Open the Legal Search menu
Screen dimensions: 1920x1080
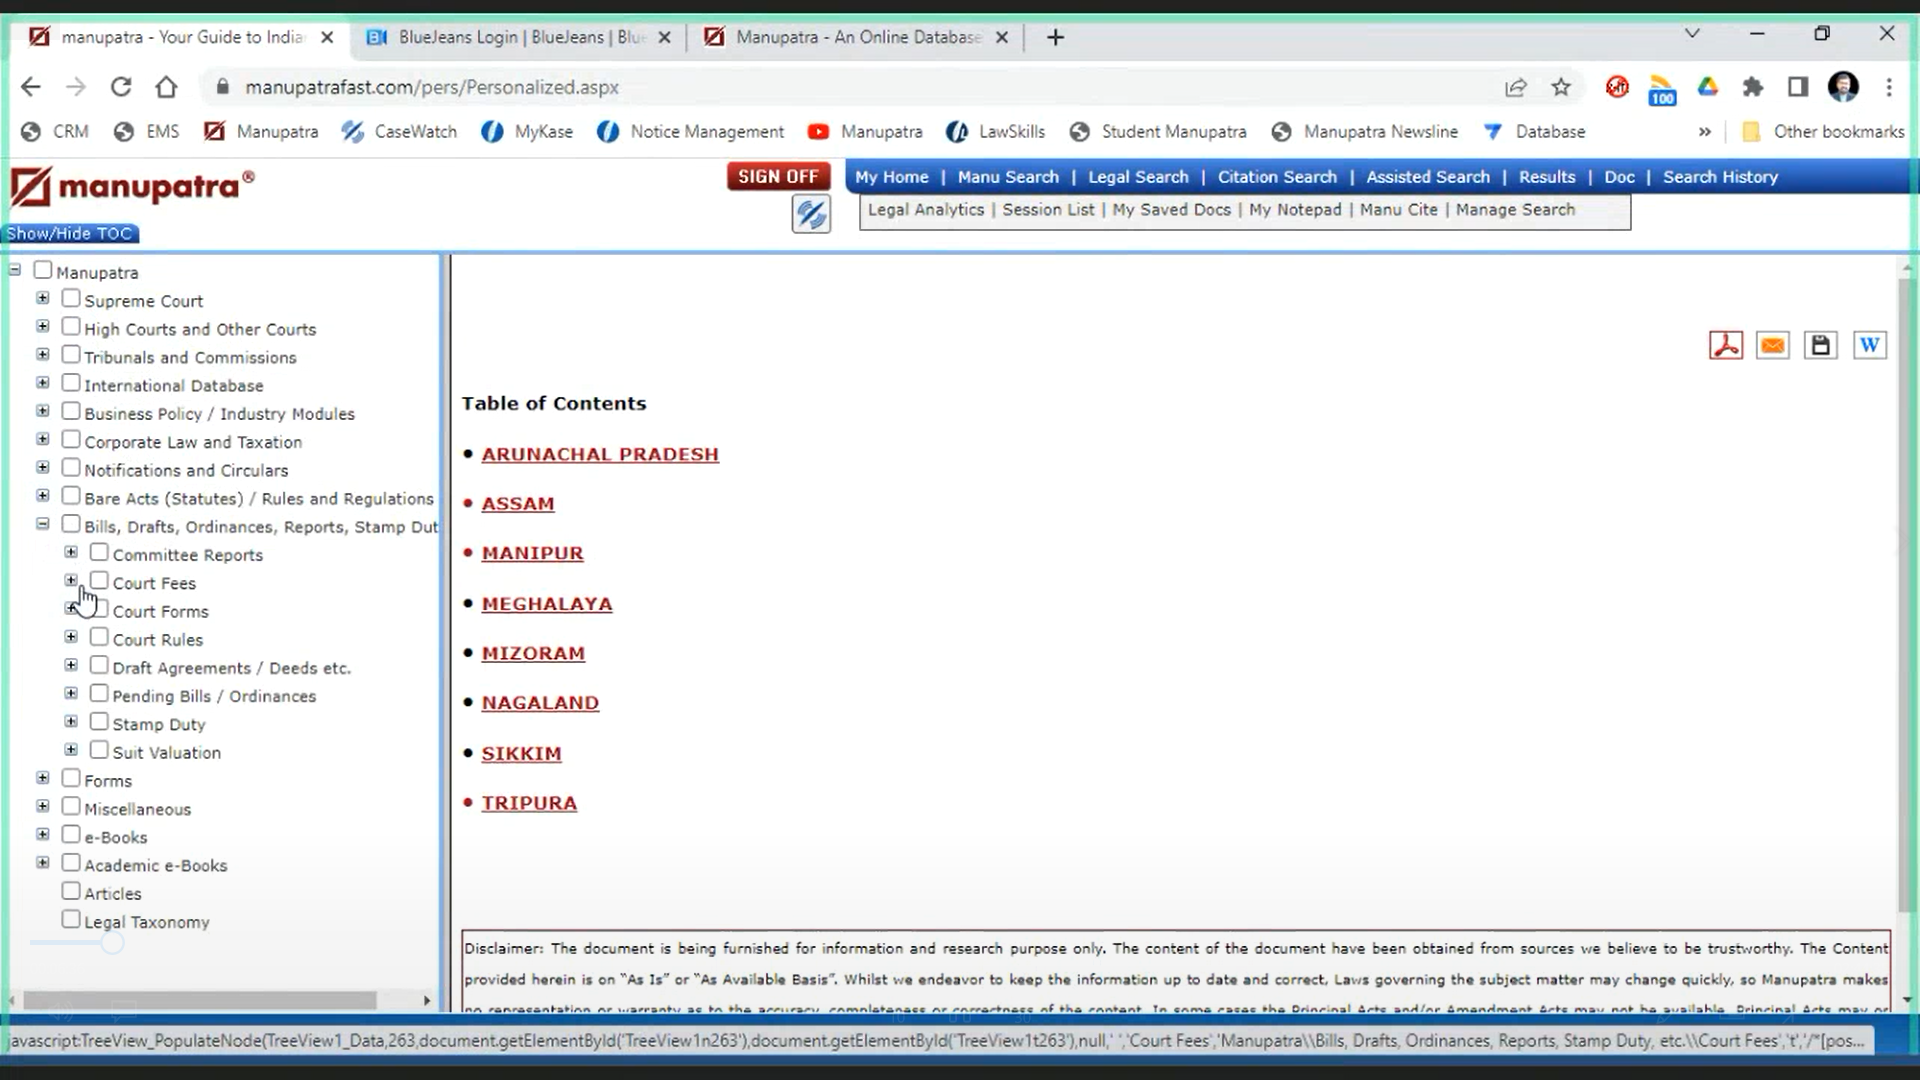pyautogui.click(x=1138, y=177)
